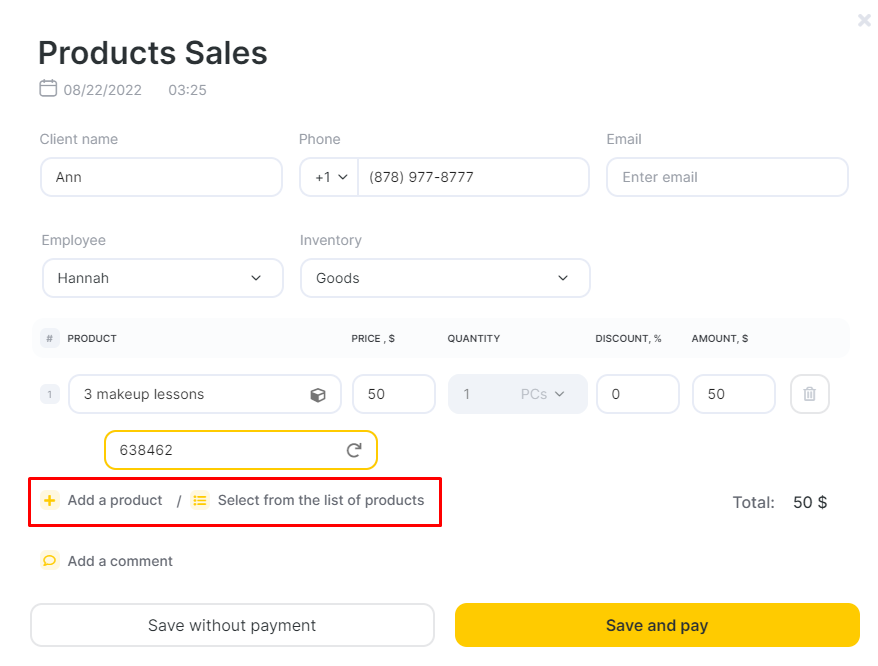The image size is (878, 666).
Task: Open the Goods inventory dropdown
Action: click(x=445, y=278)
